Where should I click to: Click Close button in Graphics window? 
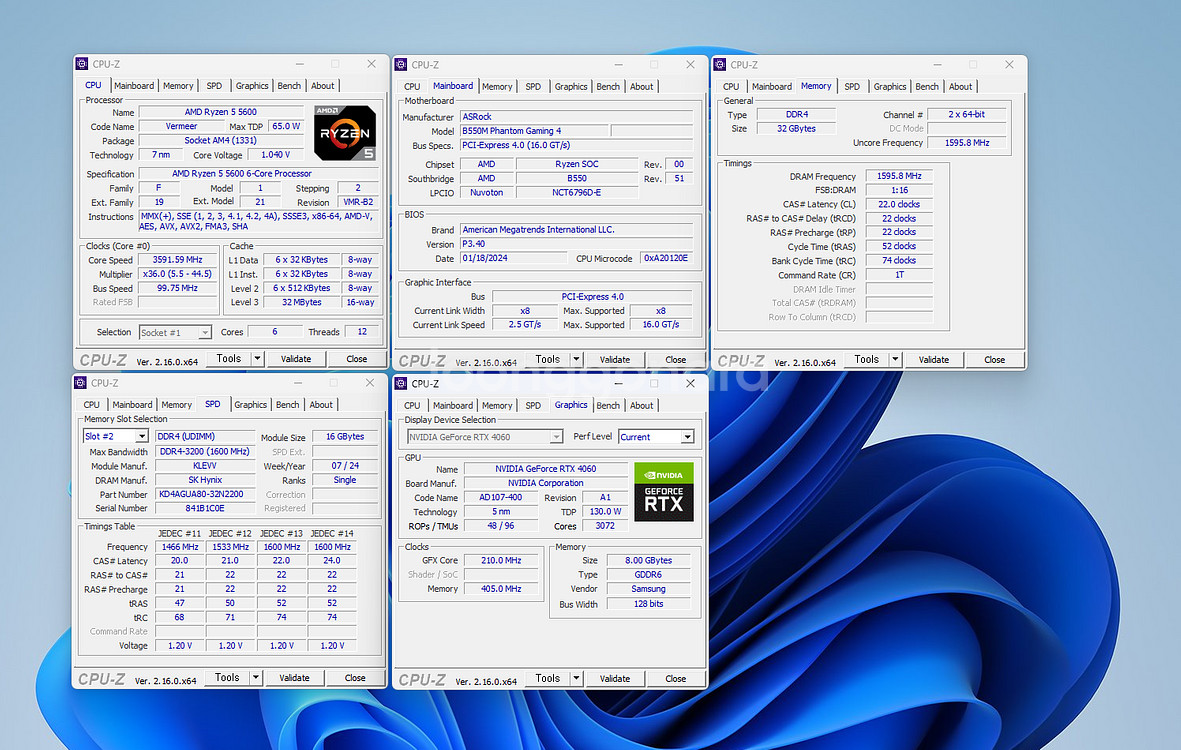click(675, 678)
